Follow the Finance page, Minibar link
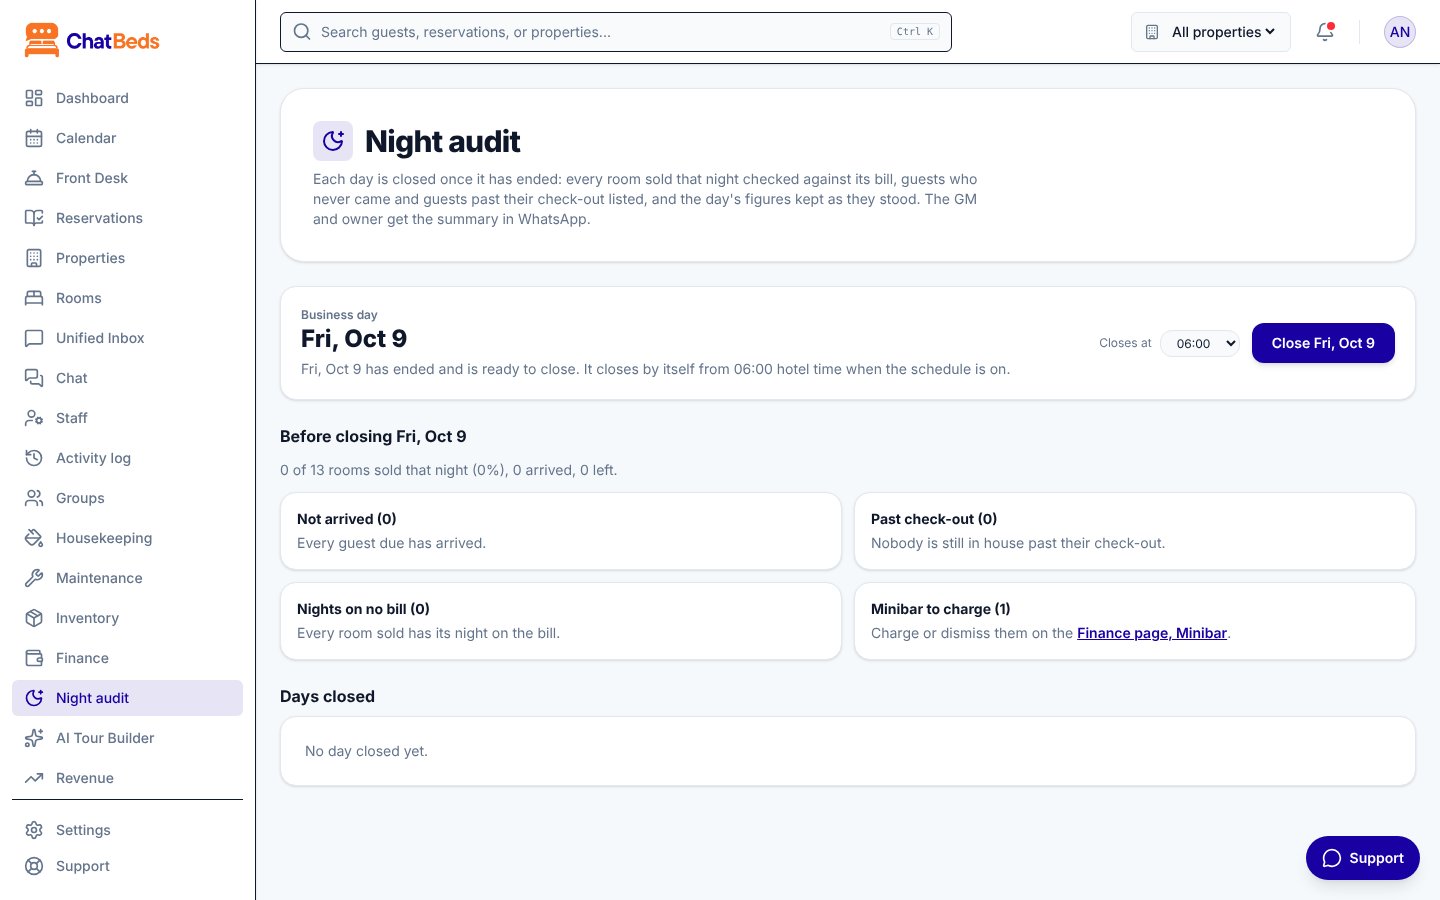 1152,633
